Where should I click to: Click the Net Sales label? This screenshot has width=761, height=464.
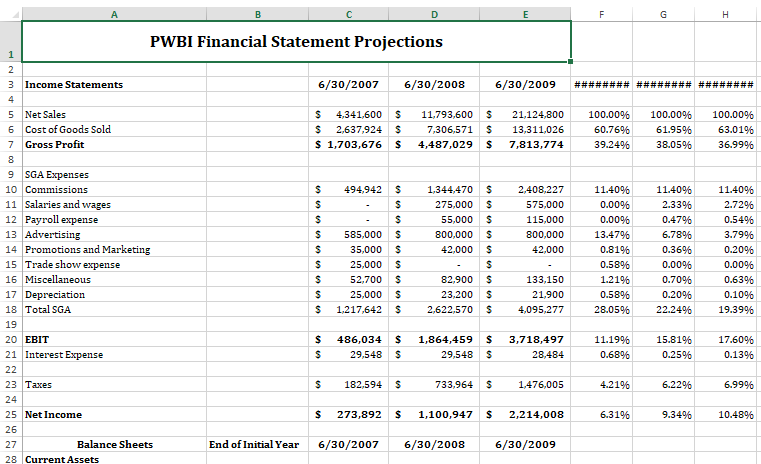pyautogui.click(x=45, y=115)
